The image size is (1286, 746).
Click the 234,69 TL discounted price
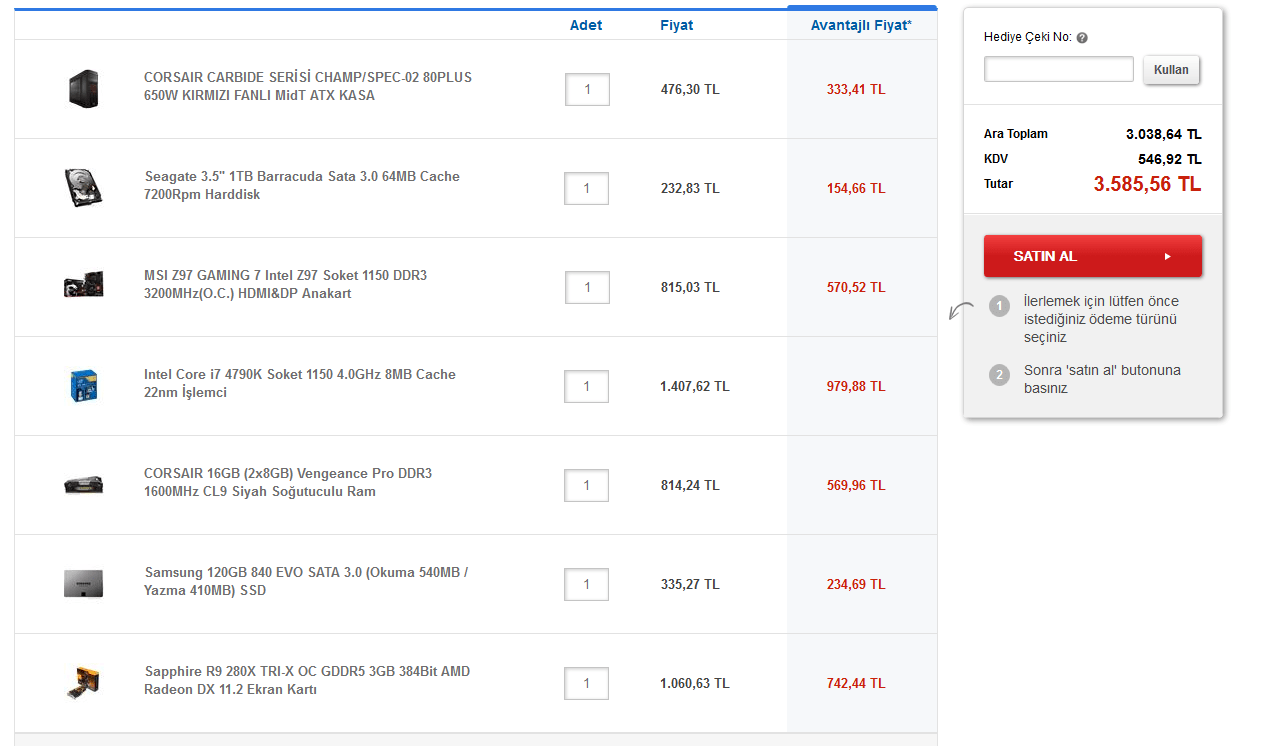856,584
